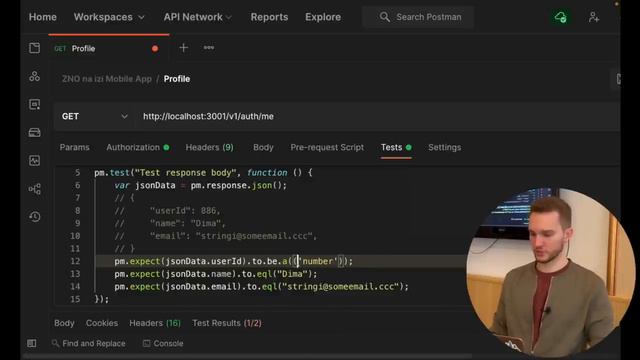Open the response Body tab
This screenshot has width=640, height=360.
64,323
